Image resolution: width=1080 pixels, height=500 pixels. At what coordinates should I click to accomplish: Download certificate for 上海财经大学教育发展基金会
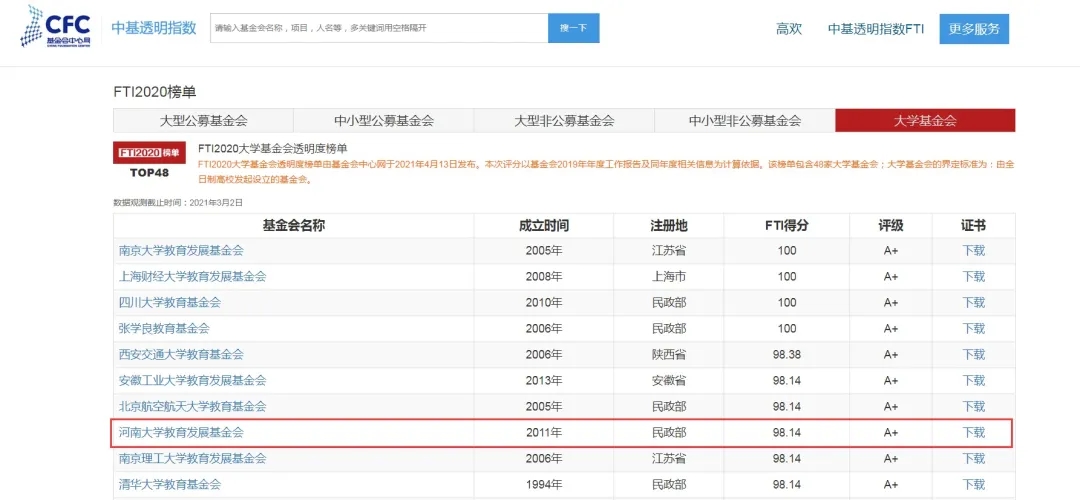click(973, 277)
